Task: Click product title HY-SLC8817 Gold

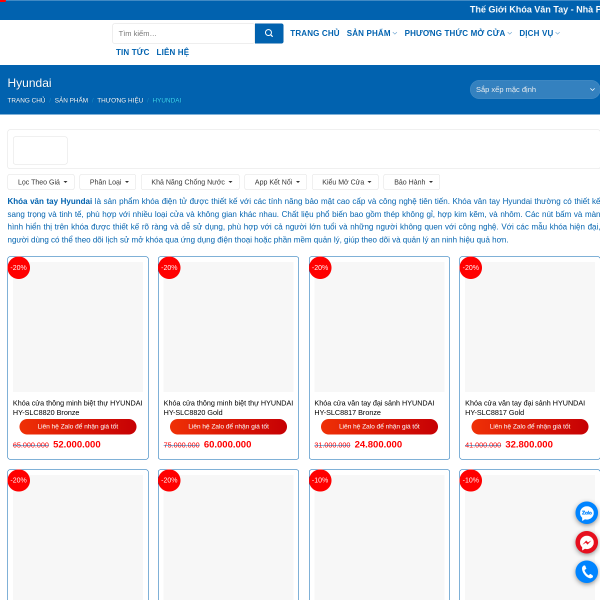Action: (x=525, y=408)
